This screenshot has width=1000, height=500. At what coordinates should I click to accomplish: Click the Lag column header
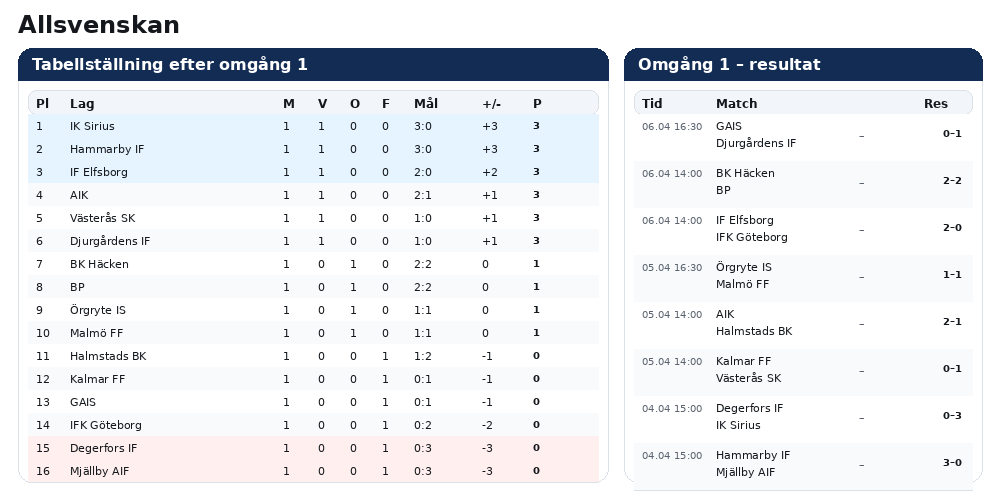coord(82,103)
